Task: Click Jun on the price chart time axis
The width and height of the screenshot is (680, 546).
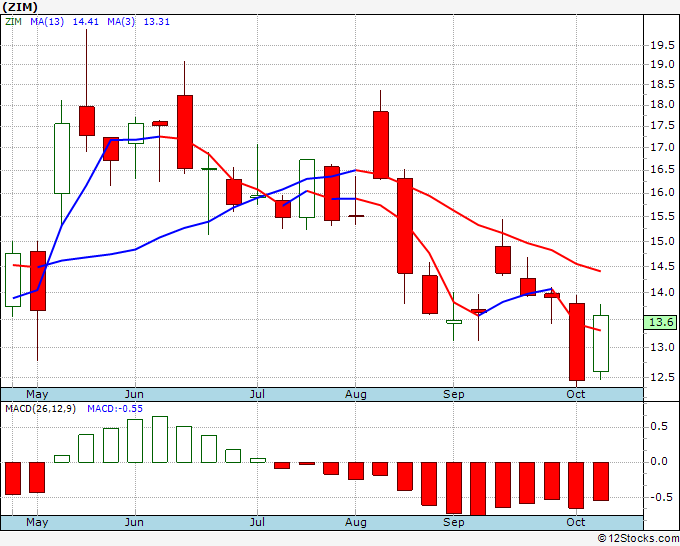Action: (x=134, y=394)
